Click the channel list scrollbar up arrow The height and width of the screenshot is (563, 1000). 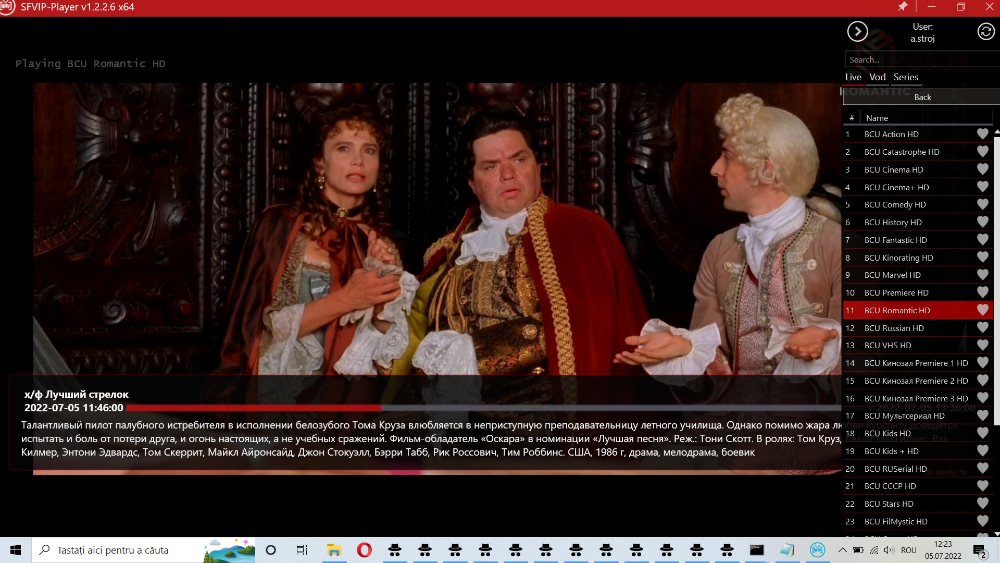point(997,131)
